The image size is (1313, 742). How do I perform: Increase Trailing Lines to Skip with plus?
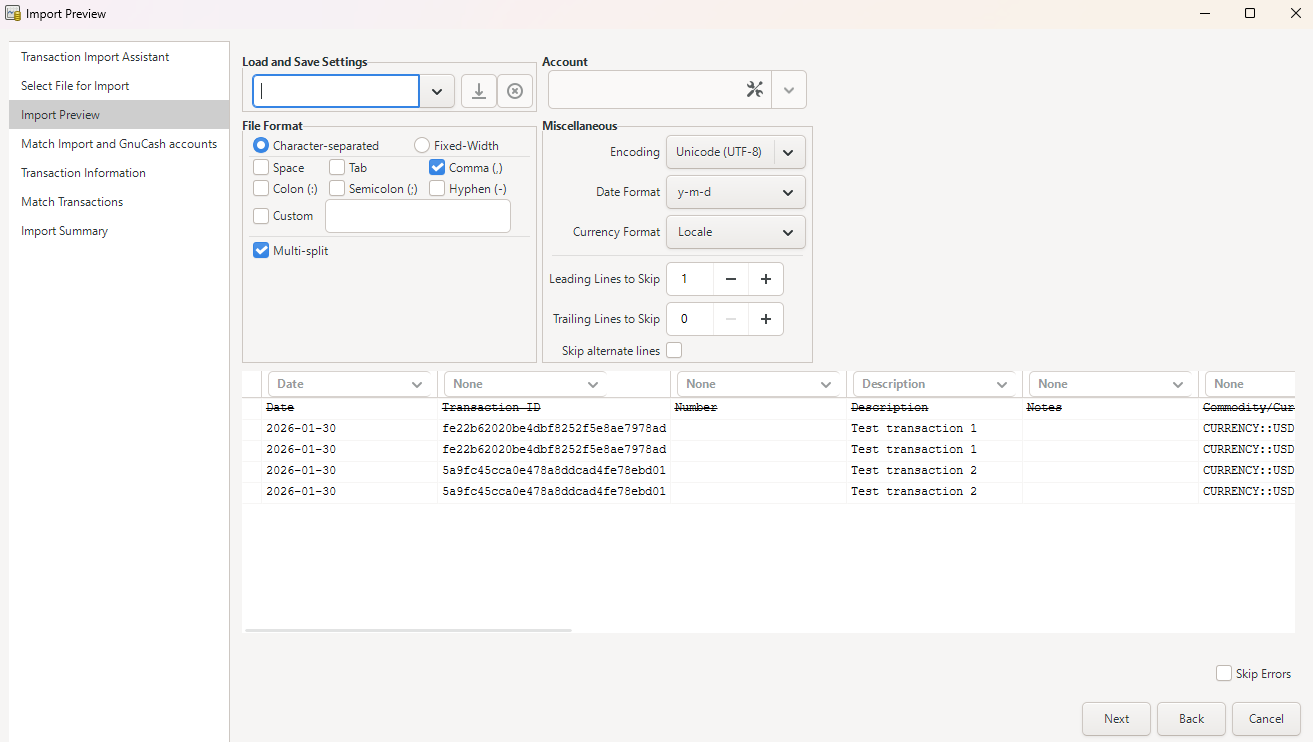point(766,319)
